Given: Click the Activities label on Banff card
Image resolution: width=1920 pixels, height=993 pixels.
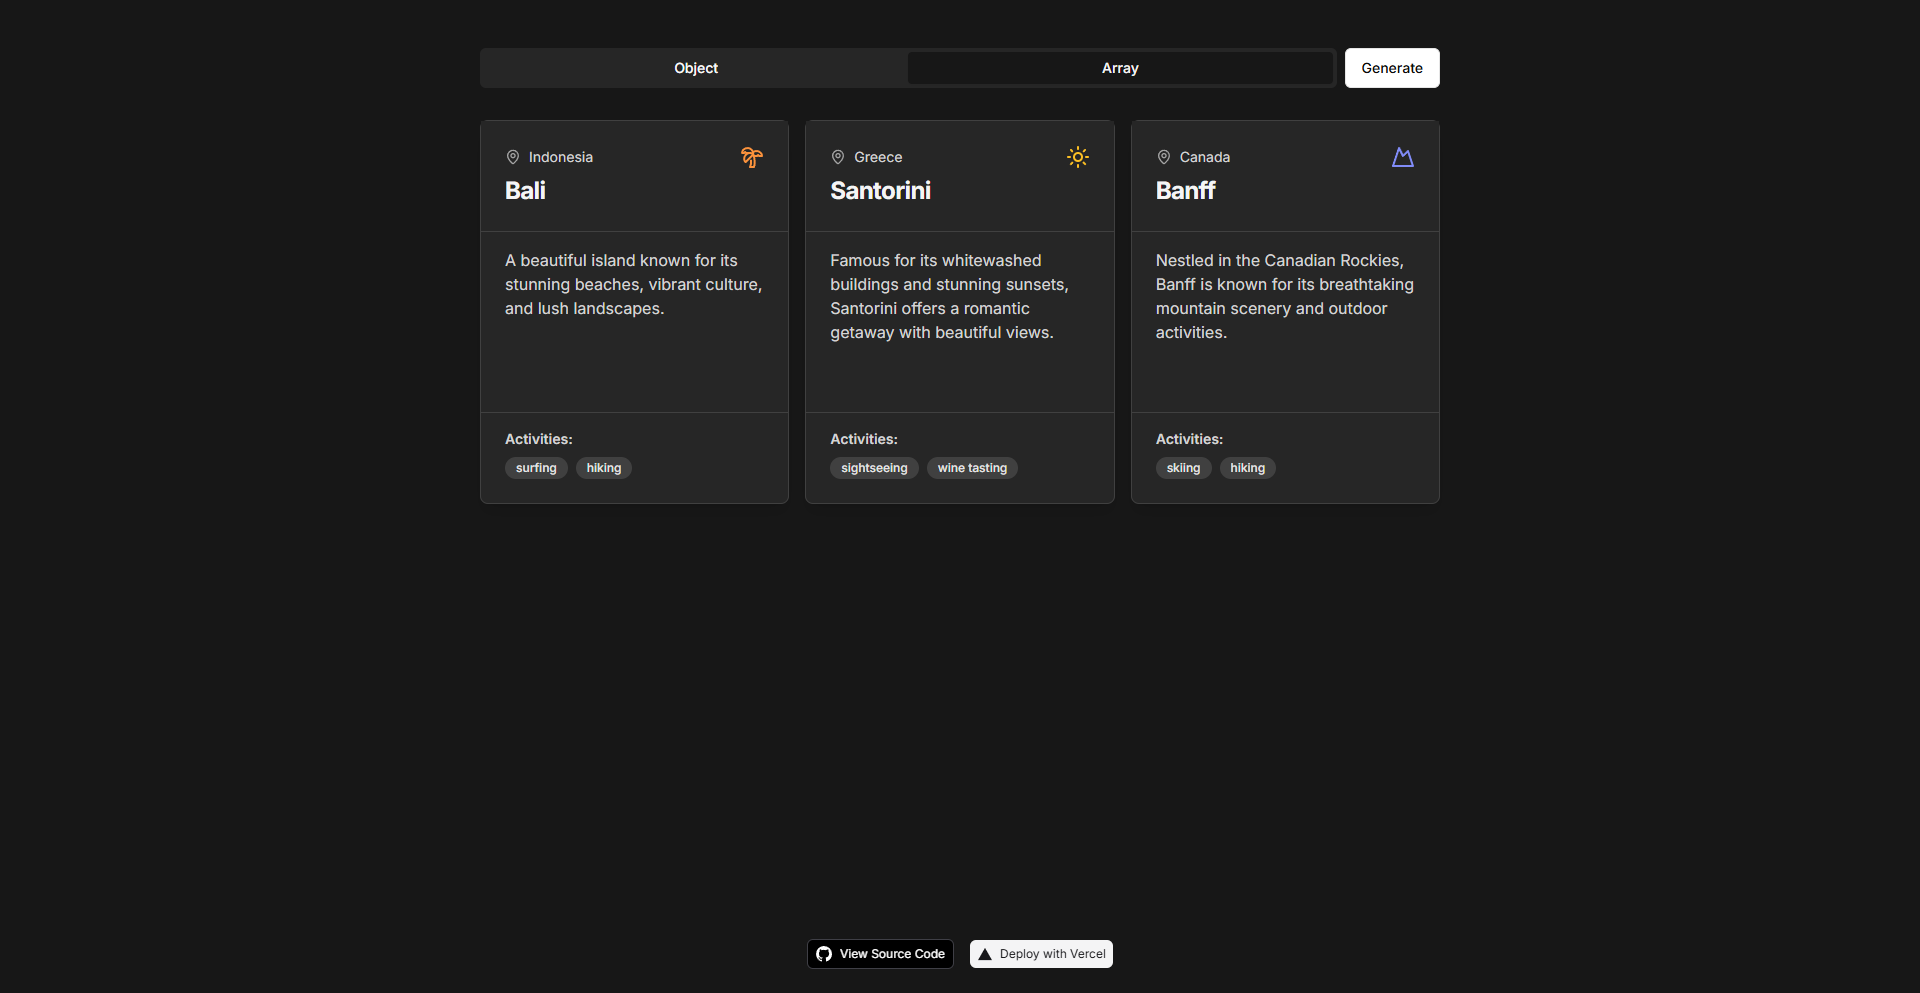Looking at the screenshot, I should point(1189,439).
